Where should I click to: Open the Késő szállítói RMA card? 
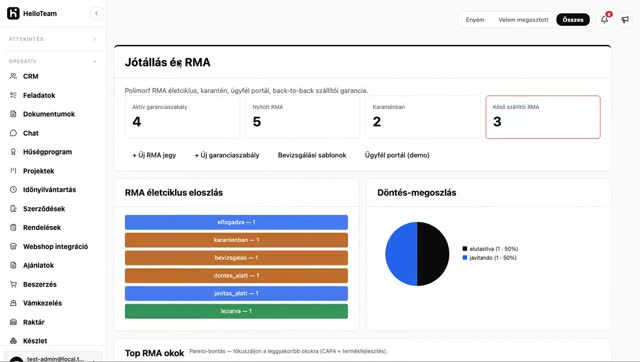pos(543,117)
